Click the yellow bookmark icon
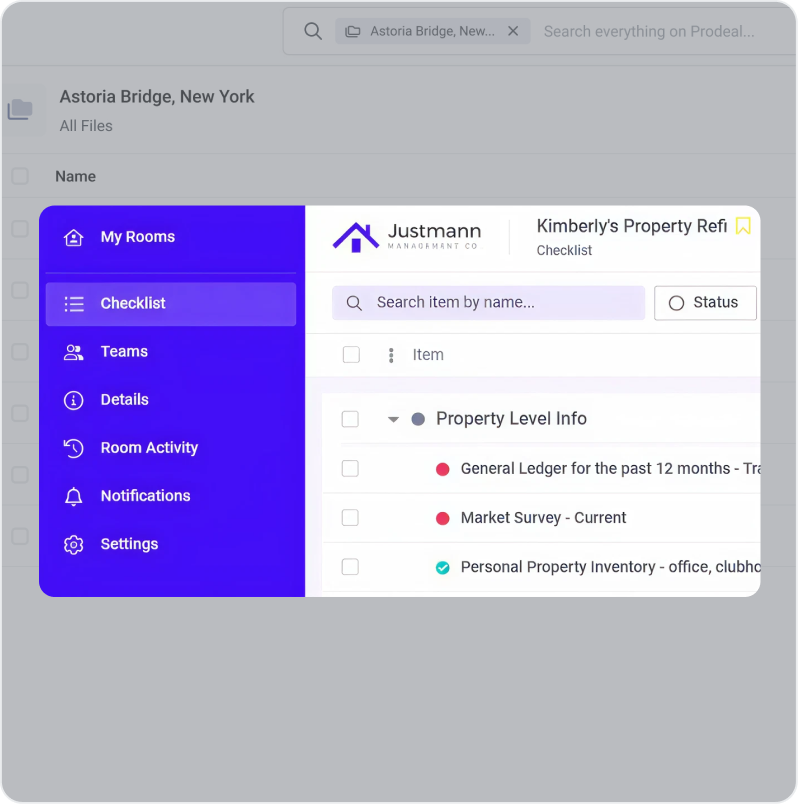This screenshot has height=804, width=798. [x=743, y=226]
